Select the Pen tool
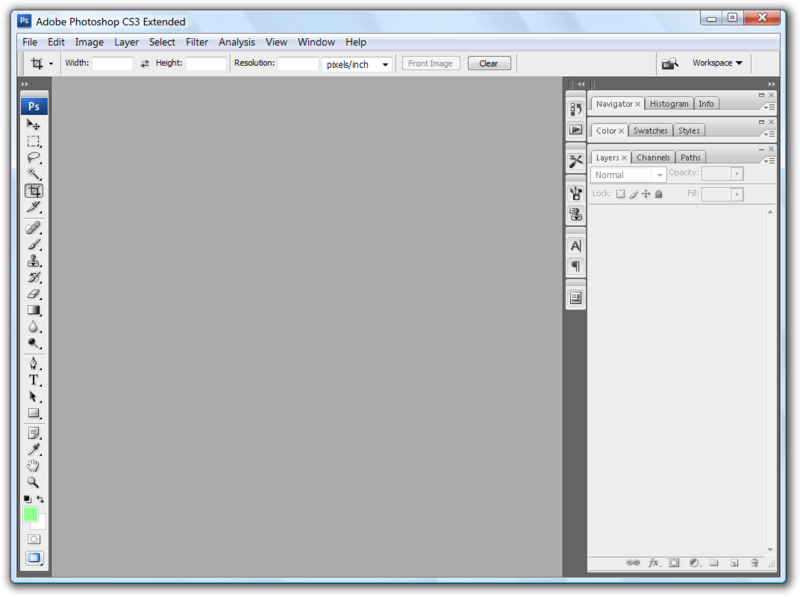Viewport: 800px width, 597px height. (x=34, y=364)
